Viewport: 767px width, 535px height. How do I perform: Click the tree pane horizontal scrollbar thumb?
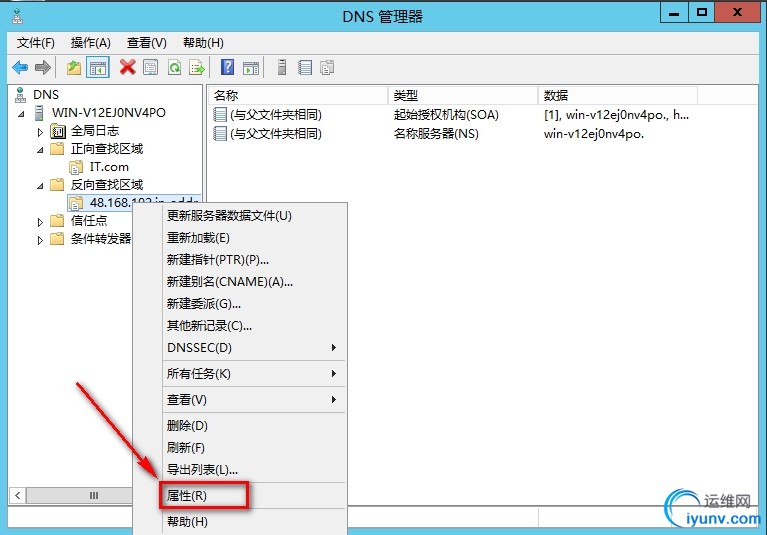click(x=80, y=495)
